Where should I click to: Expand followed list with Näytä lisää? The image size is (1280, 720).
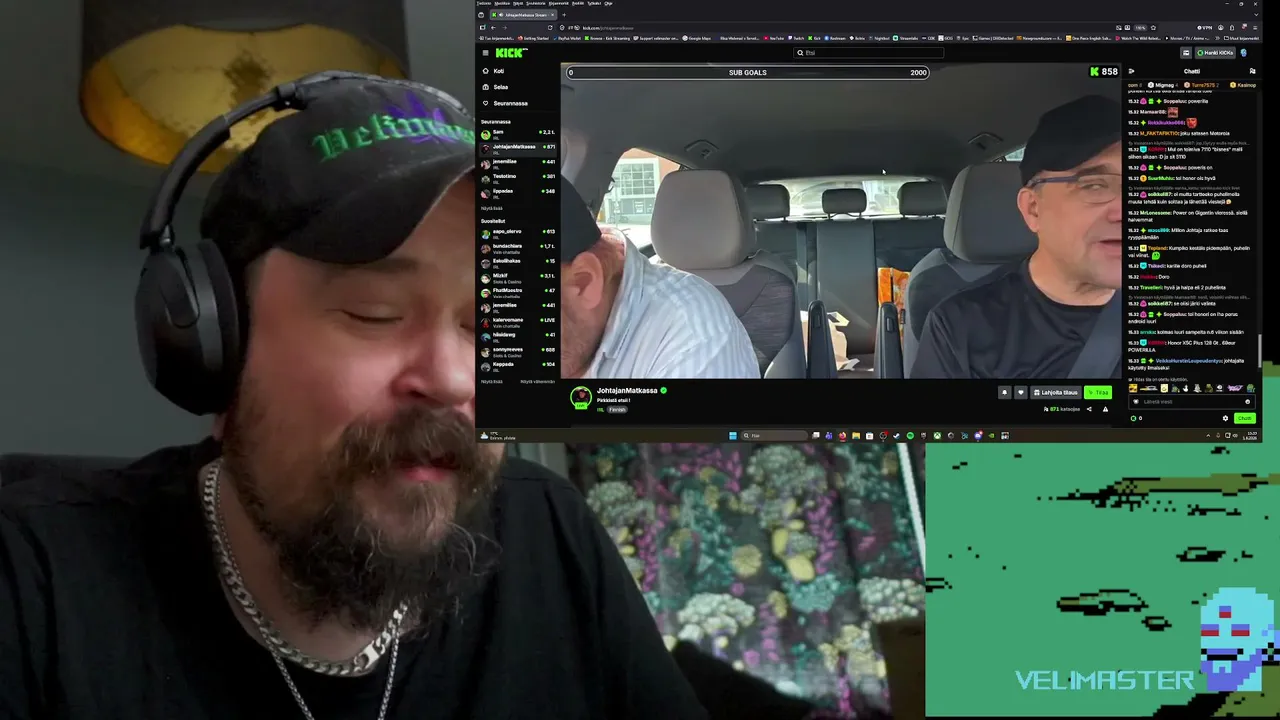click(491, 208)
